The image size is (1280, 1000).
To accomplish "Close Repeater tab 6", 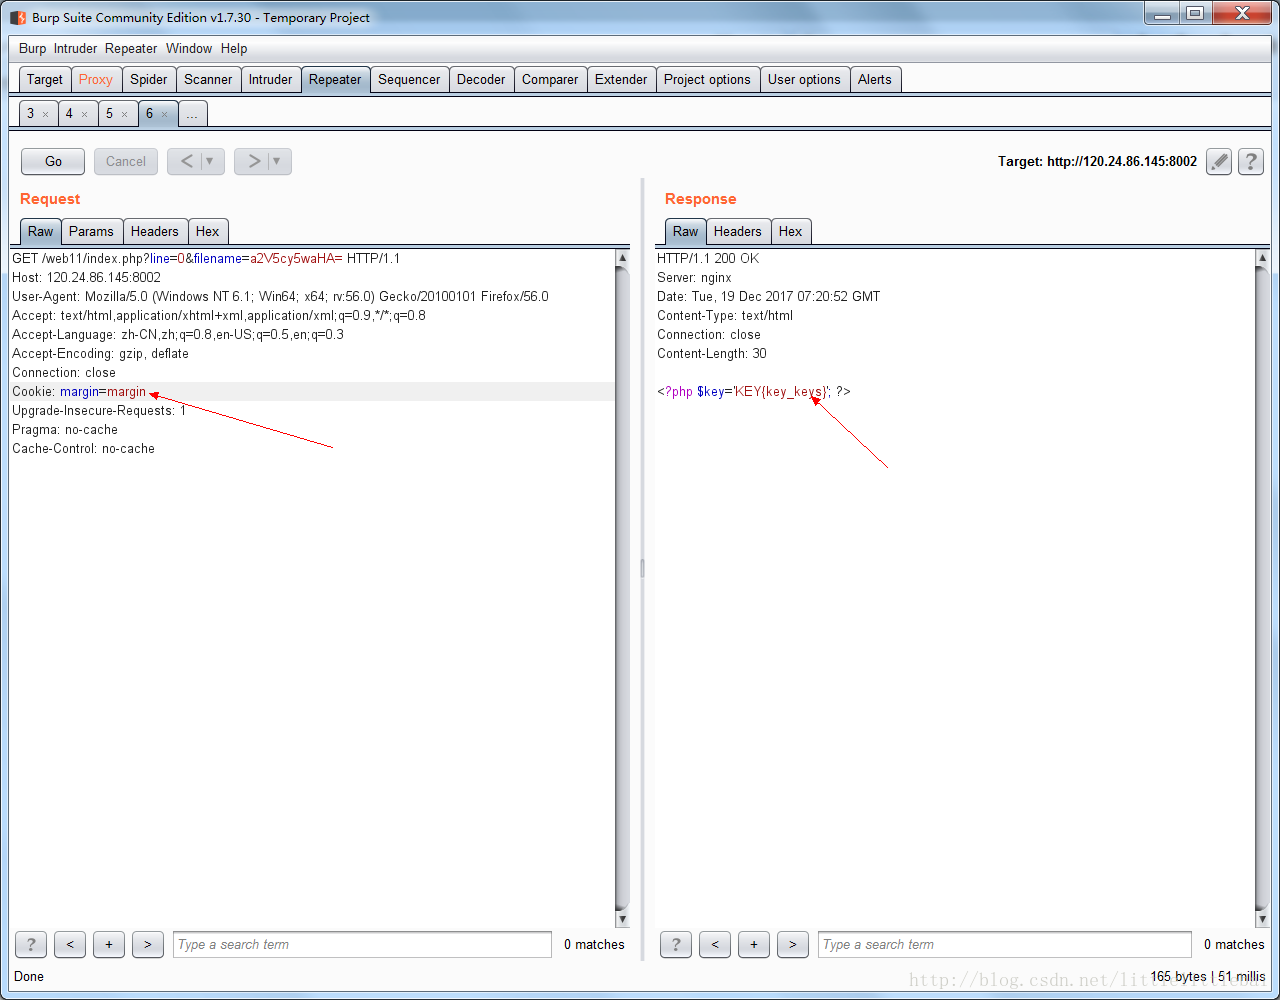I will 164,114.
